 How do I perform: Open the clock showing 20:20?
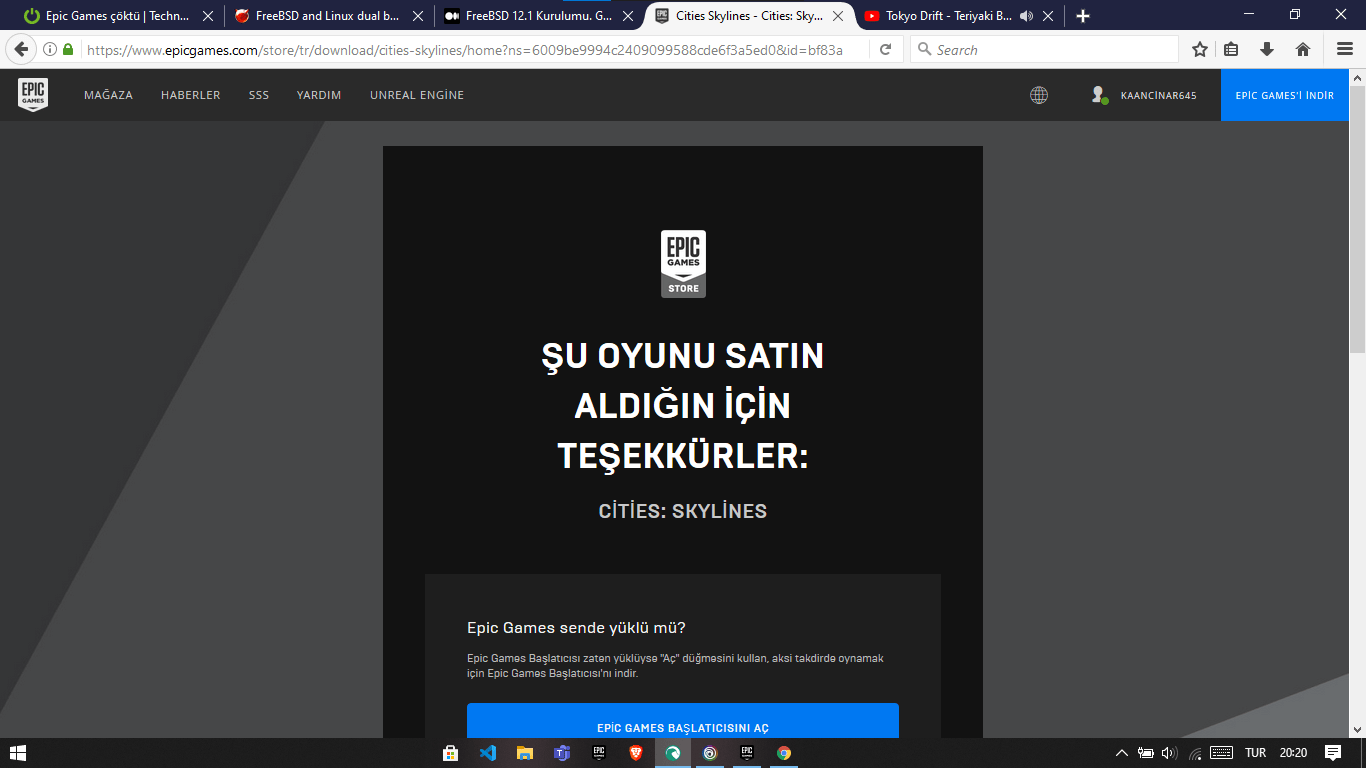[1293, 753]
